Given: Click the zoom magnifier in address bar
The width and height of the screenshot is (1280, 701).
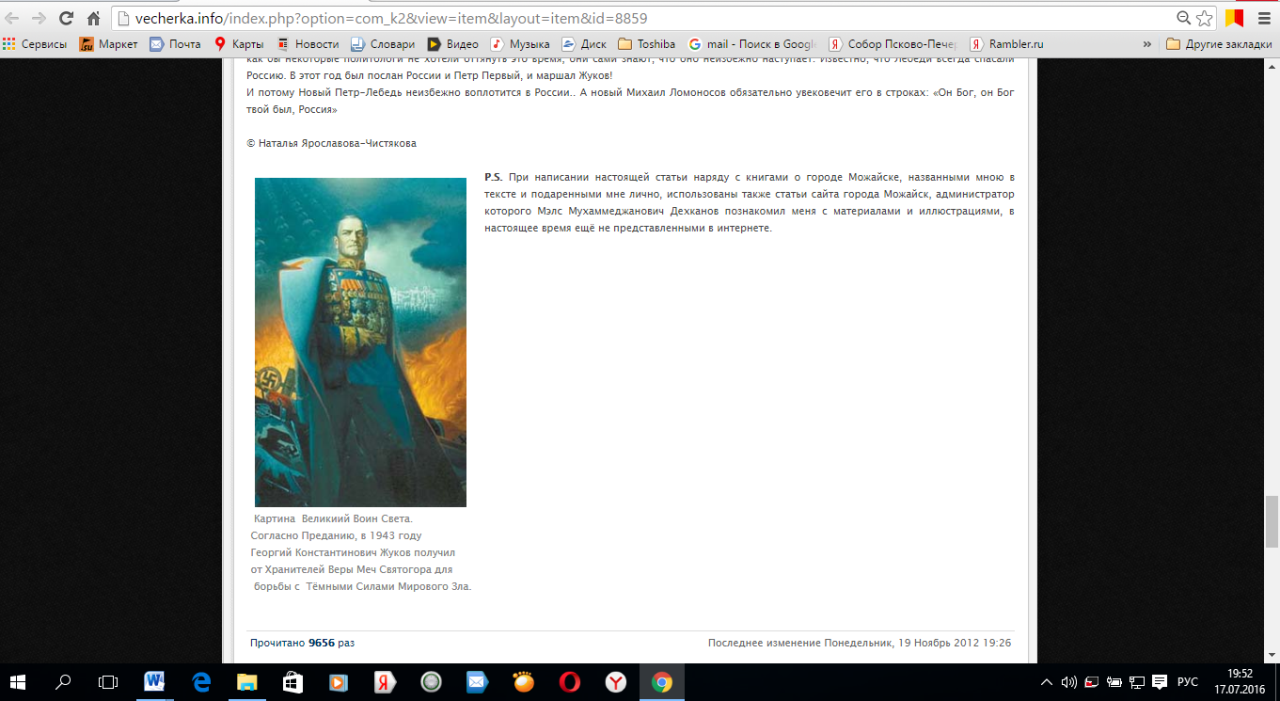Looking at the screenshot, I should 1184,18.
